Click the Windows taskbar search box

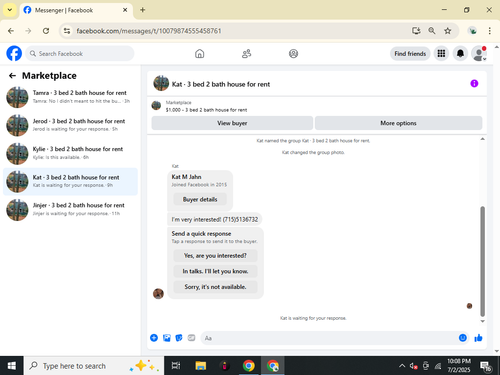click(94, 366)
